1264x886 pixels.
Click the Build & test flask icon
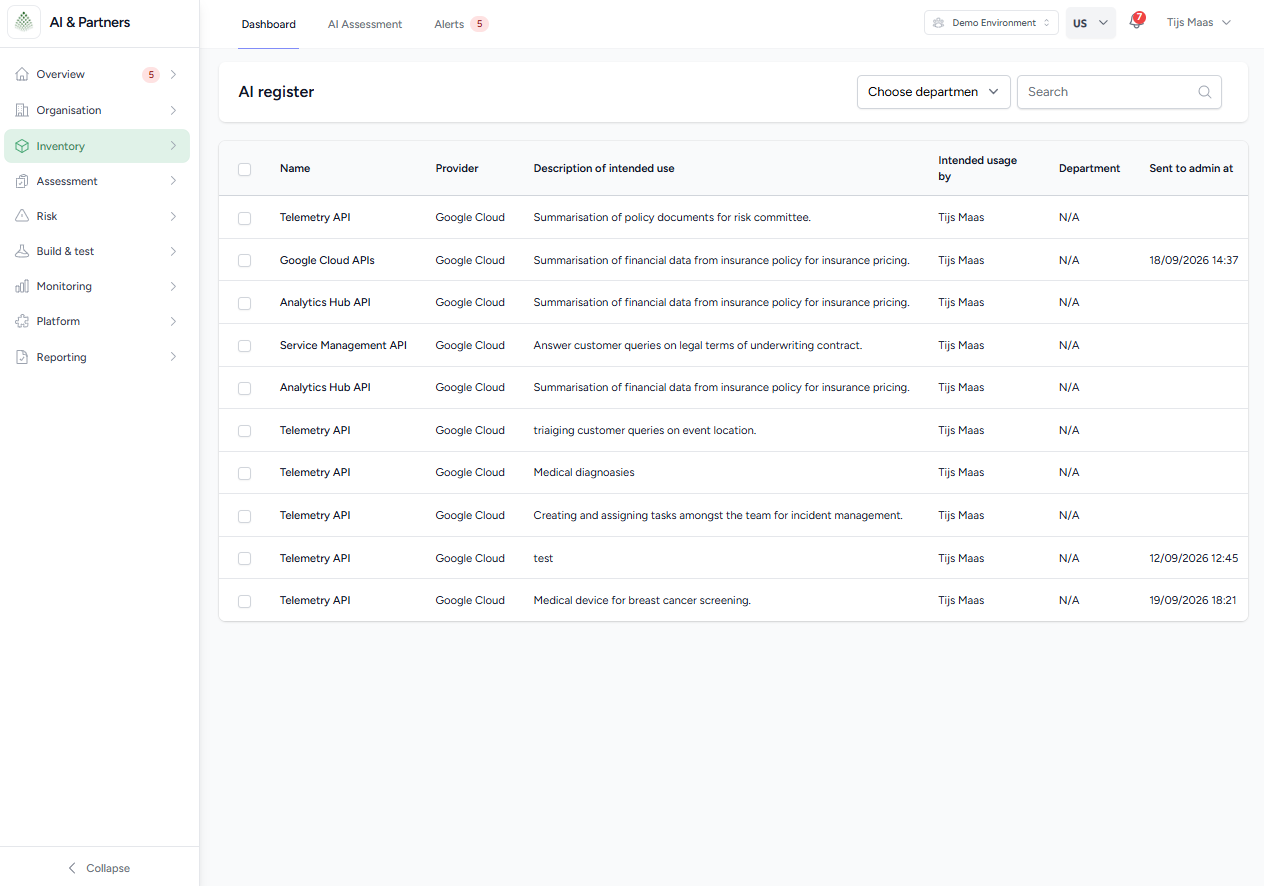22,251
